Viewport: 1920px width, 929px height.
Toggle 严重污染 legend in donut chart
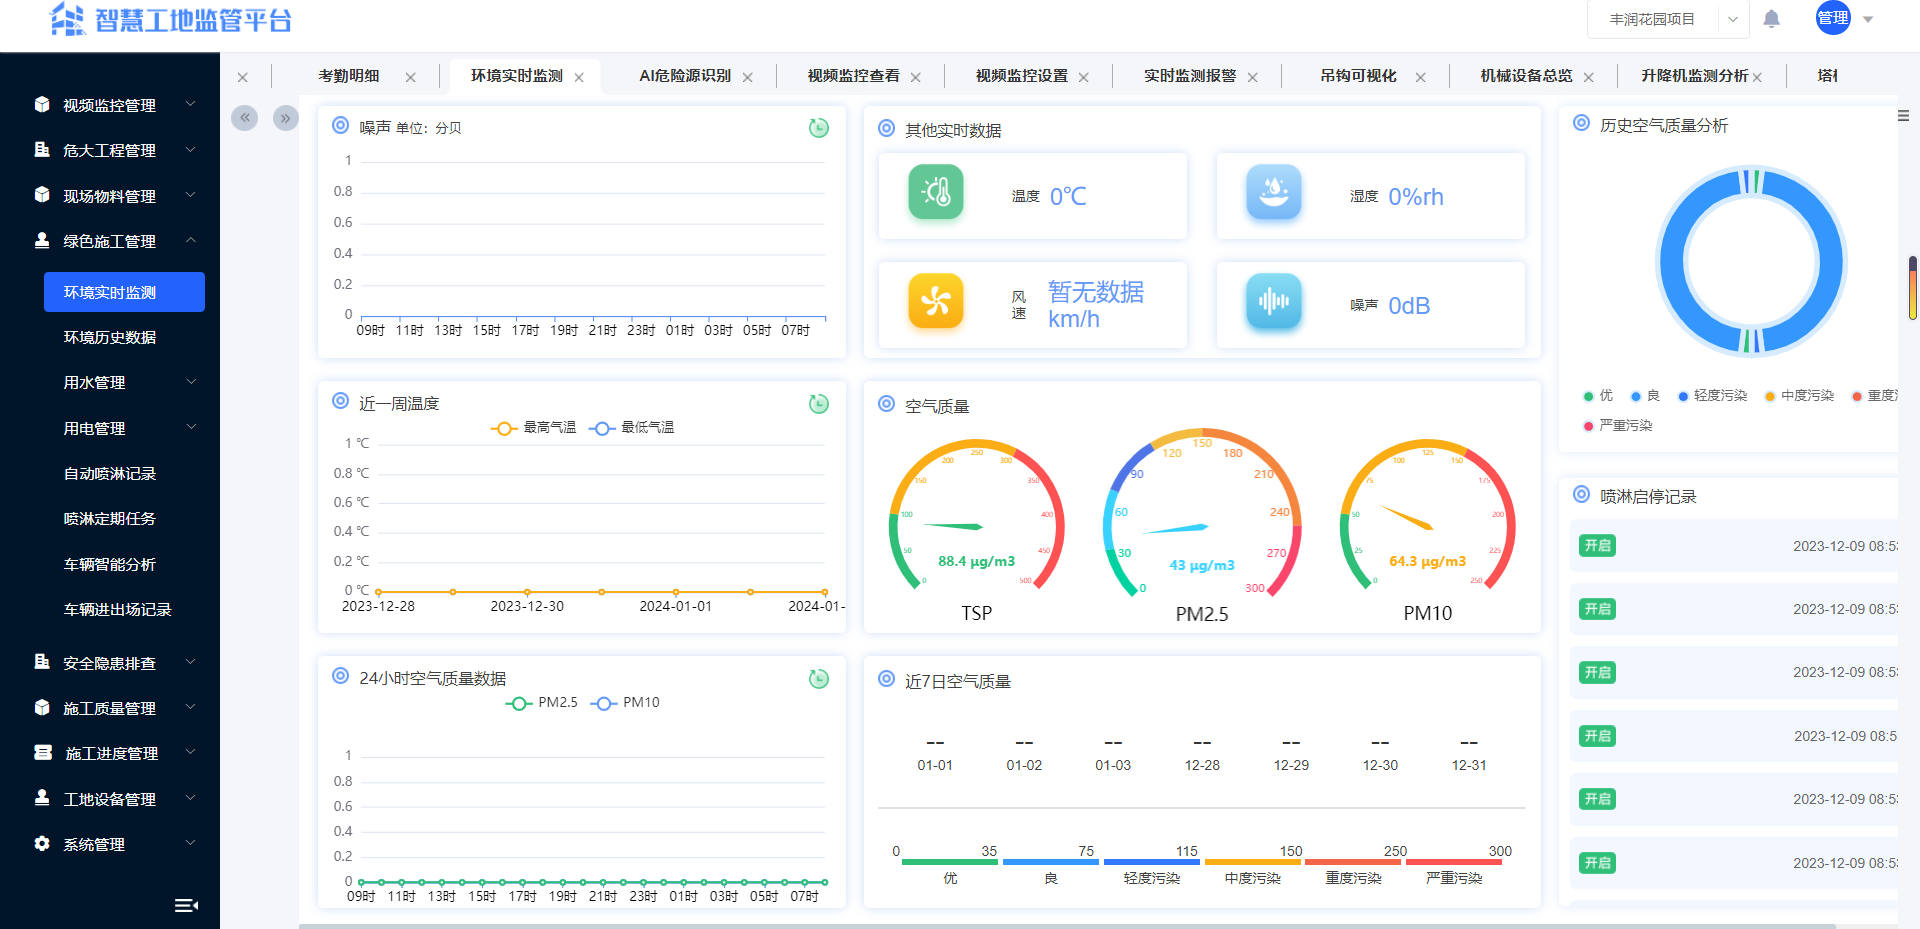coord(1618,426)
